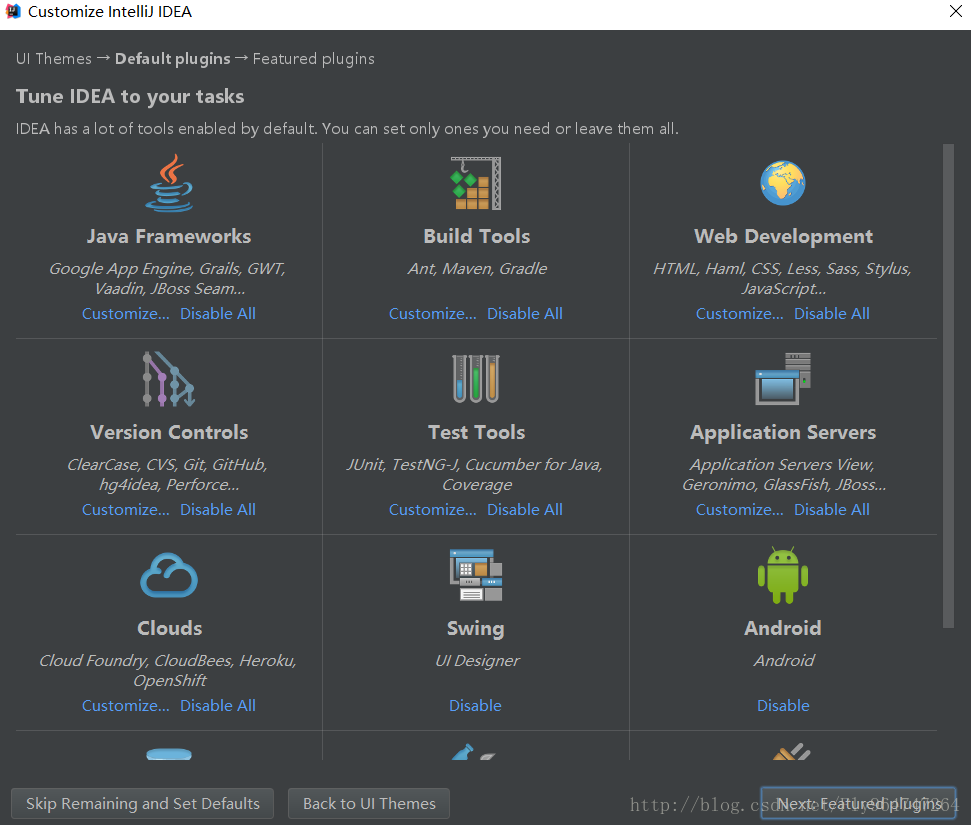971x825 pixels.
Task: Click the Clouds cloud icon
Action: pos(169,575)
